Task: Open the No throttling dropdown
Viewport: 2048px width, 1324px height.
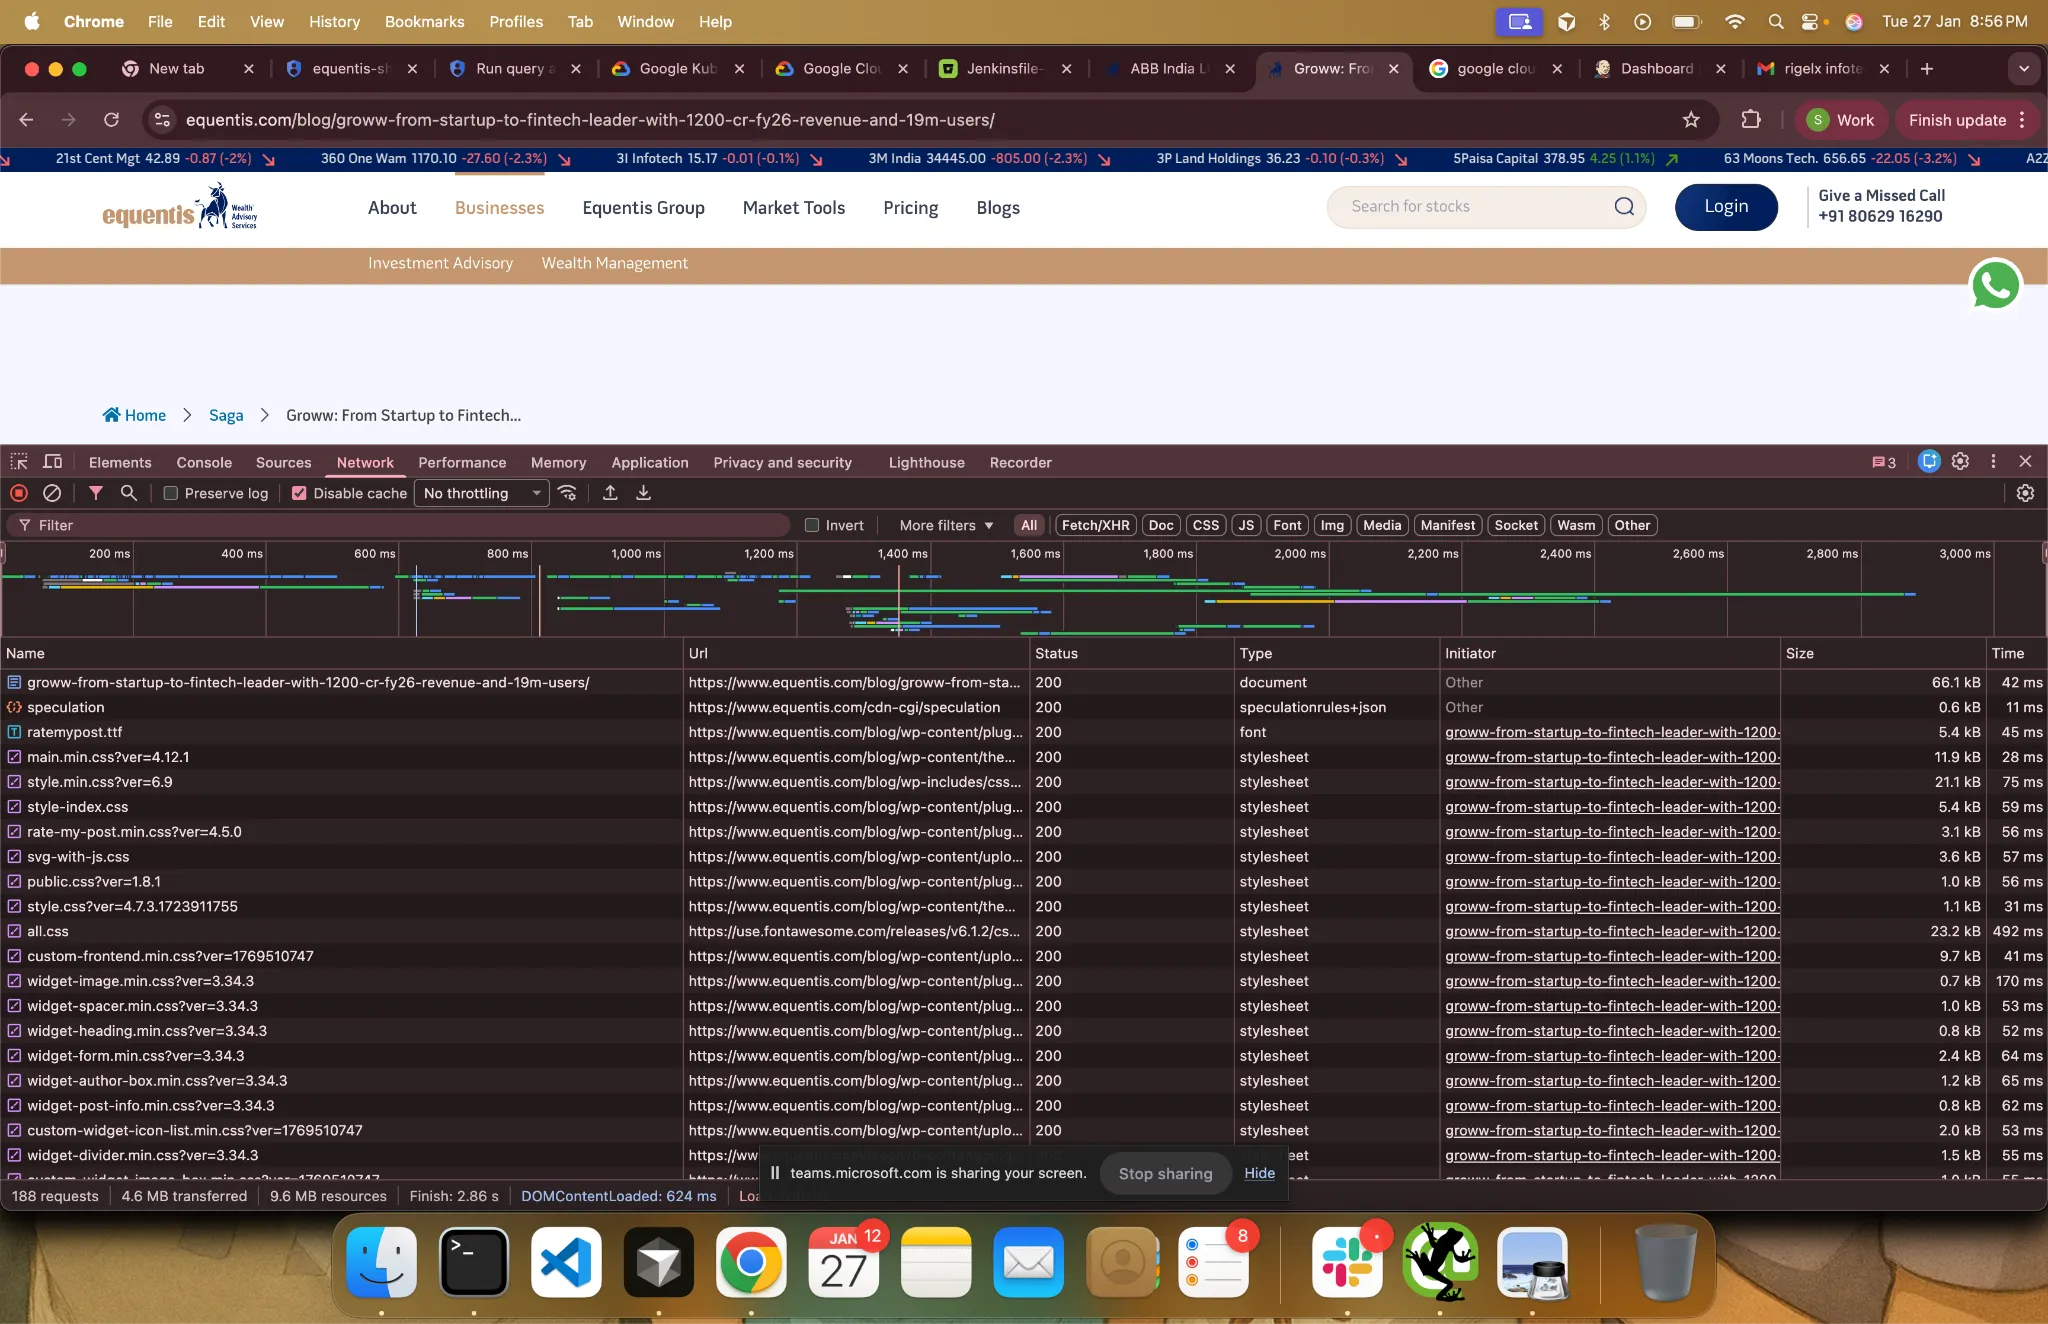Action: 482,493
